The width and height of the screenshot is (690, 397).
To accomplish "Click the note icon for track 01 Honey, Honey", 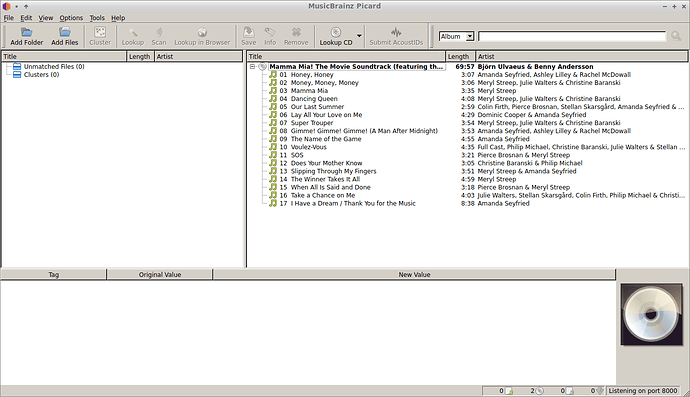I will point(273,74).
